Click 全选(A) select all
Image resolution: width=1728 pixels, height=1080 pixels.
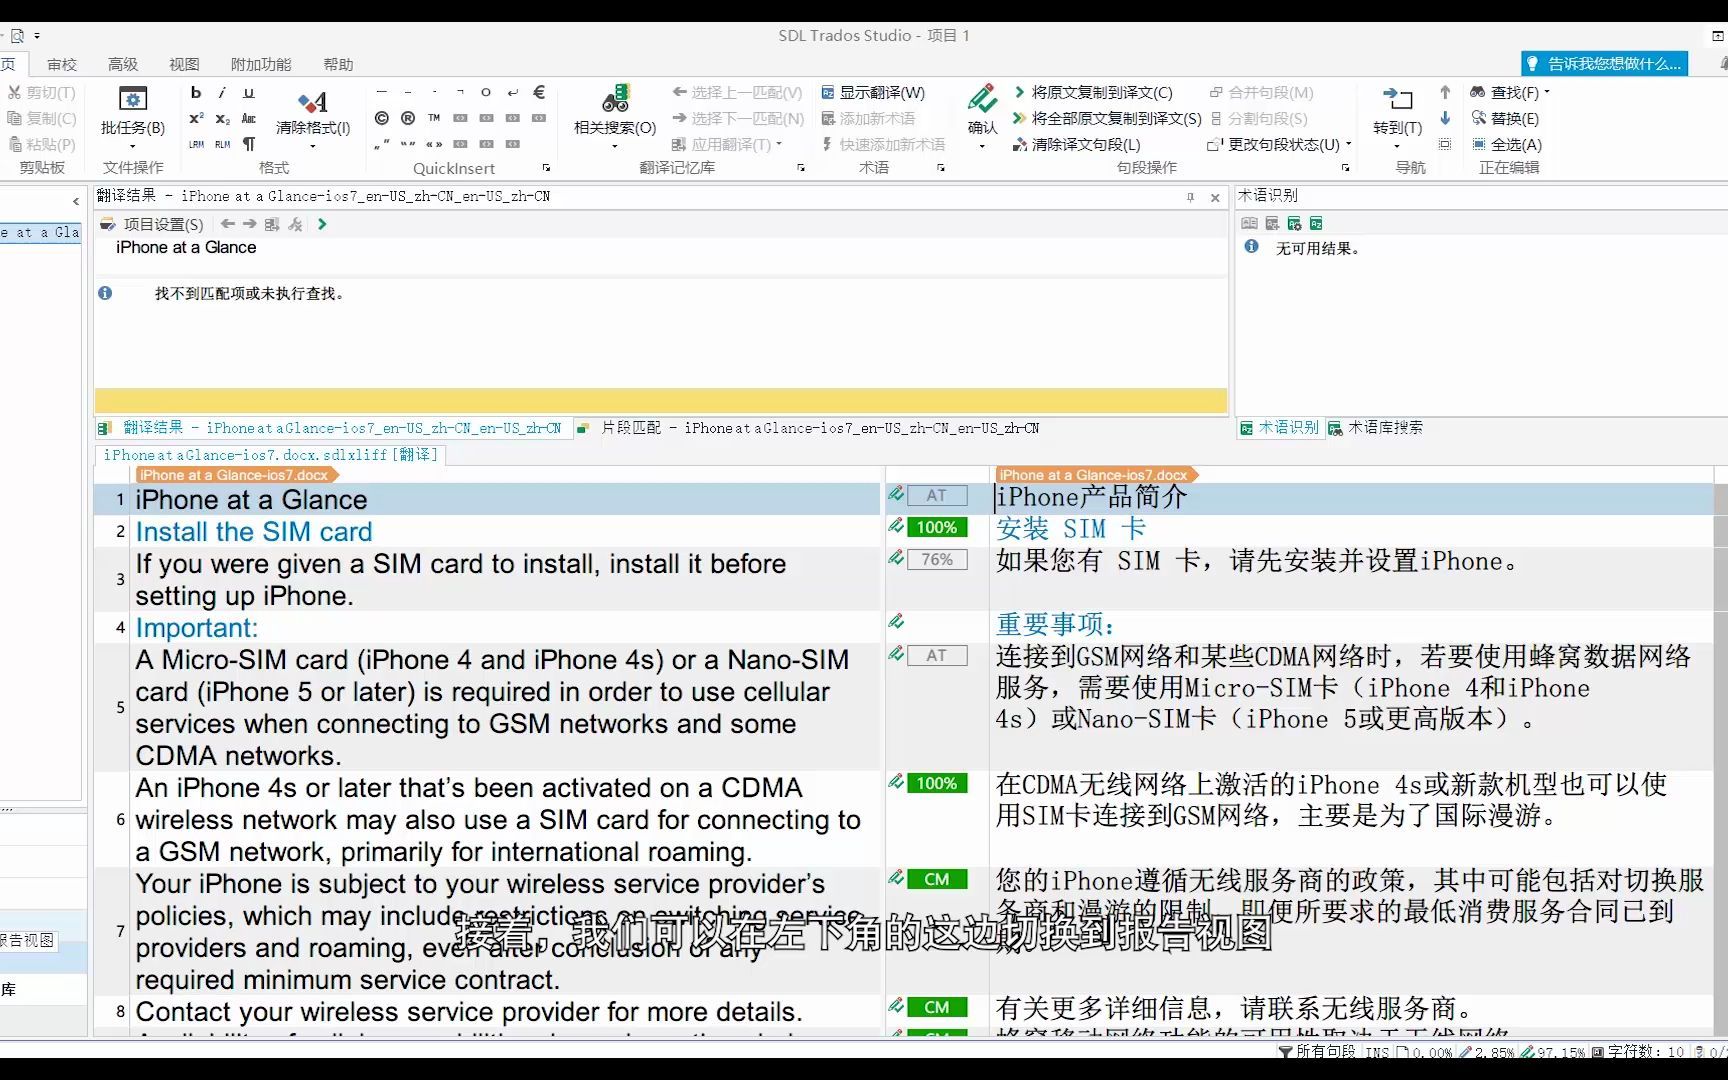pyautogui.click(x=1506, y=144)
